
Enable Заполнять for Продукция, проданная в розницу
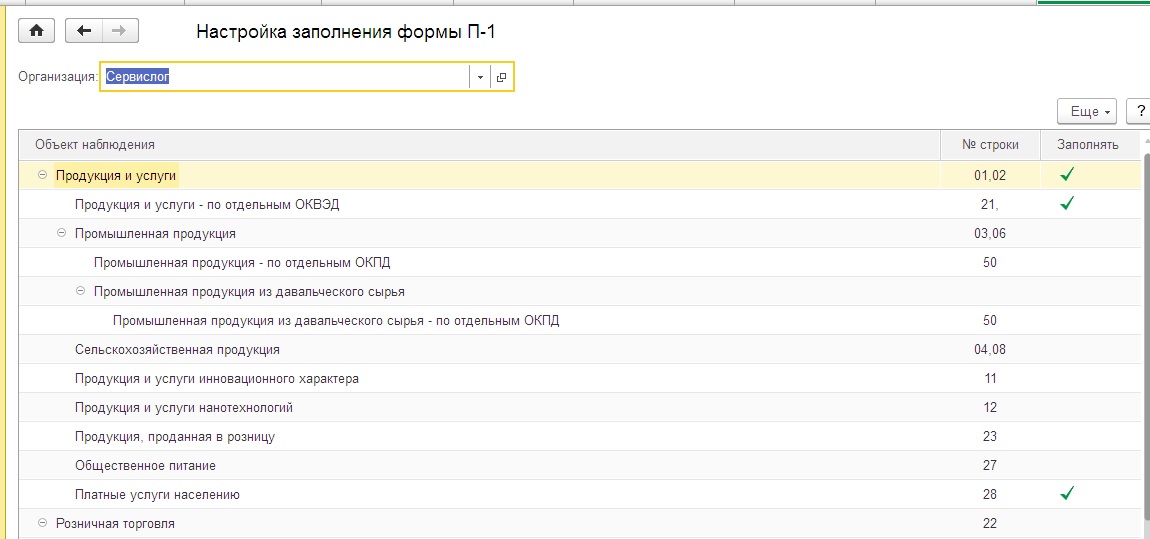pyautogui.click(x=1090, y=436)
